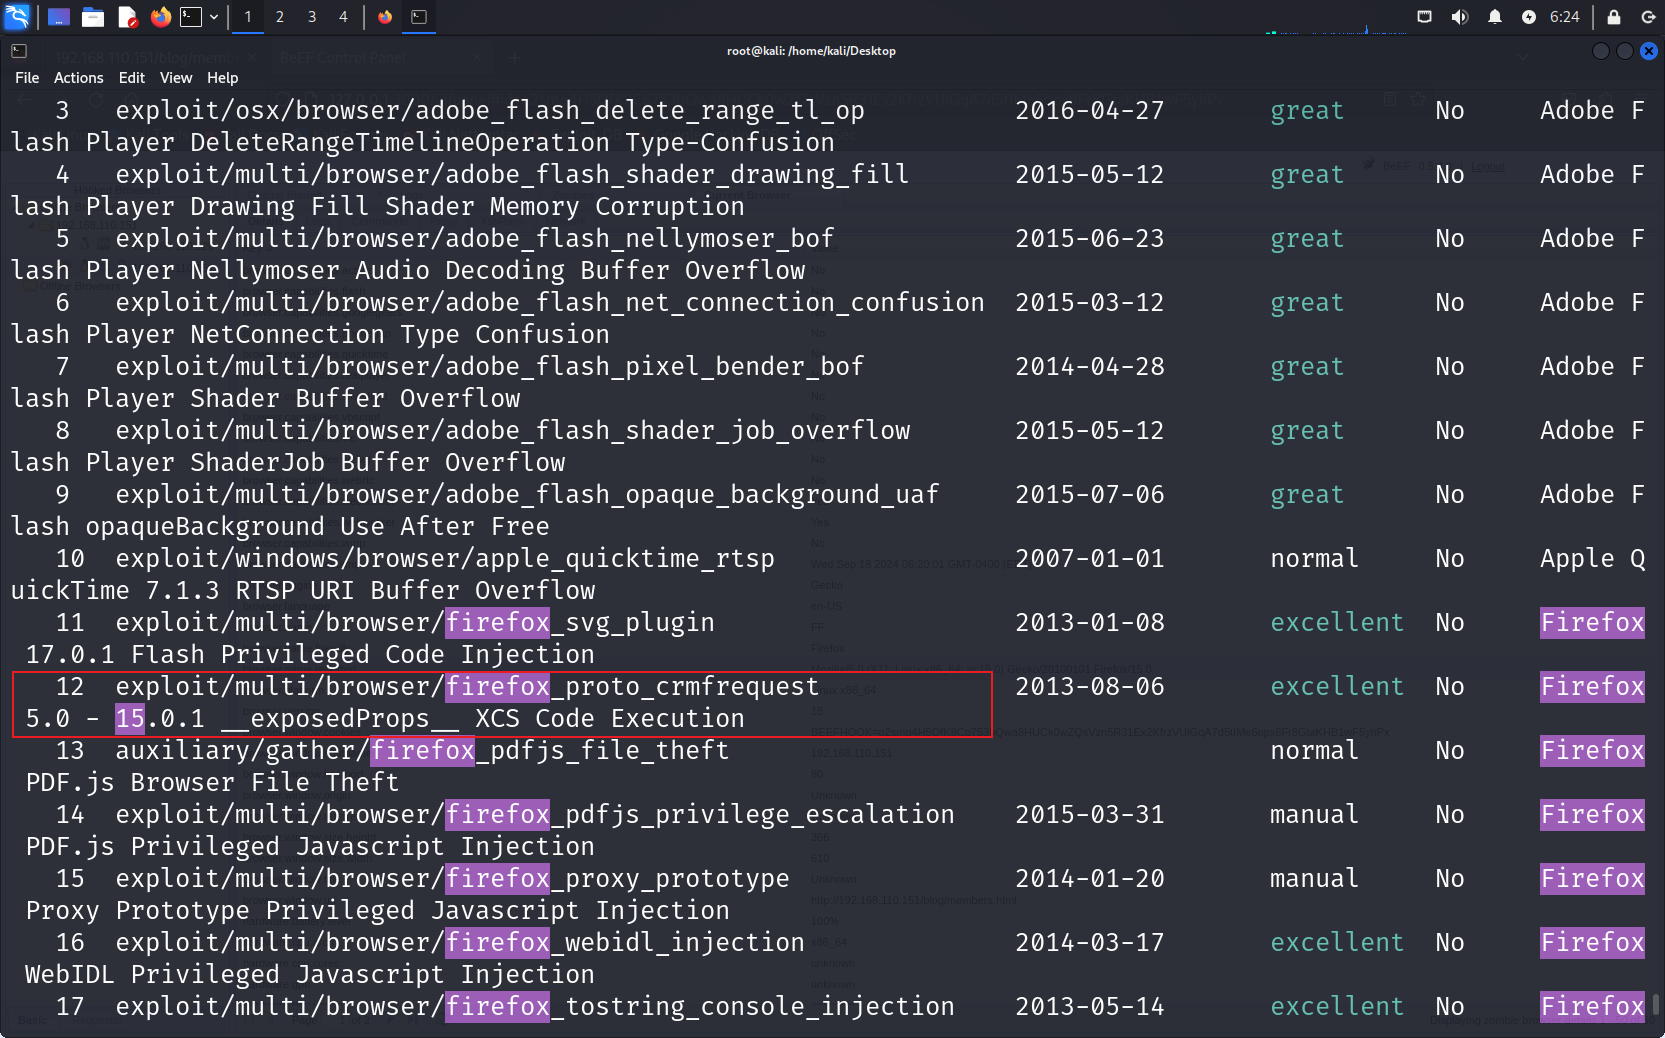The width and height of the screenshot is (1665, 1038).
Task: Click firefox_pdfjs_file_theft module path
Action: (x=422, y=750)
